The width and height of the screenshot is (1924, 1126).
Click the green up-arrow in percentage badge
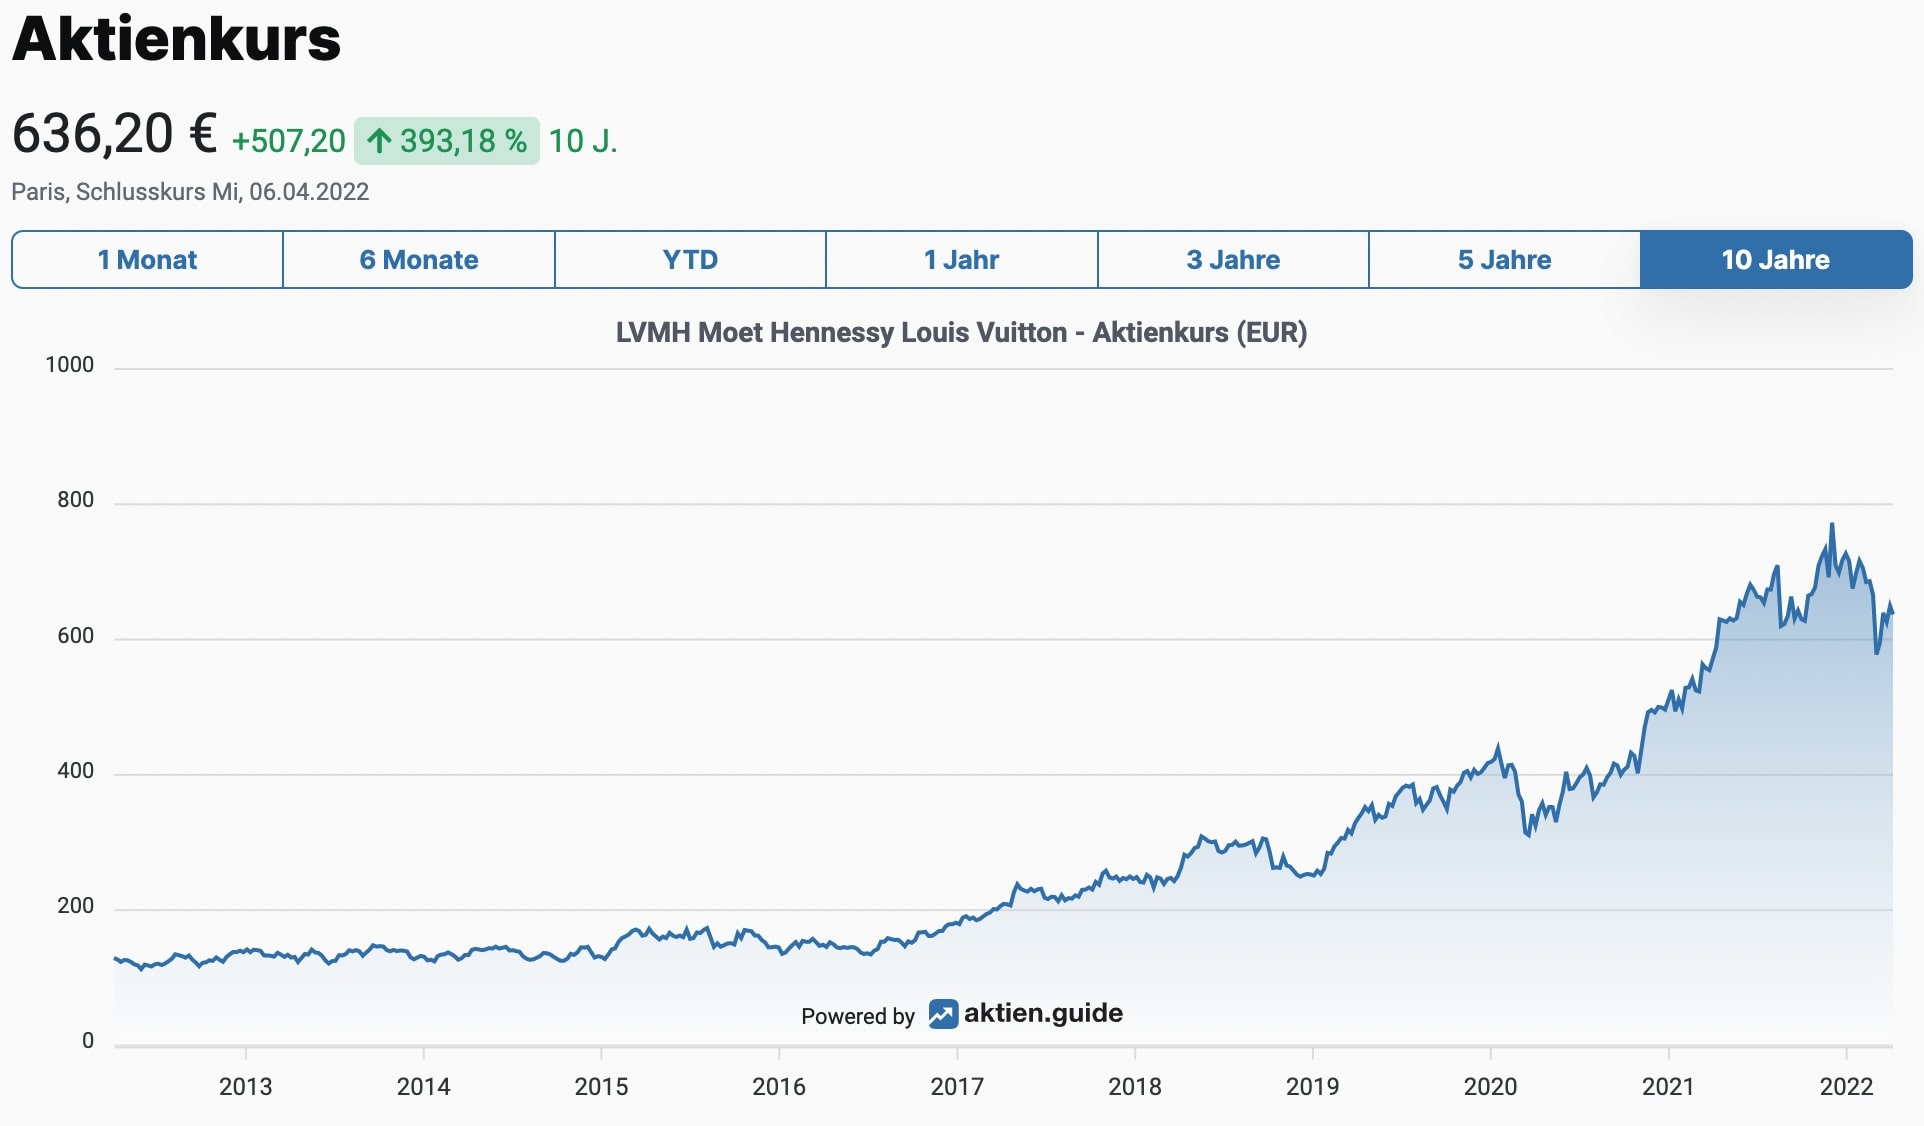pyautogui.click(x=378, y=141)
